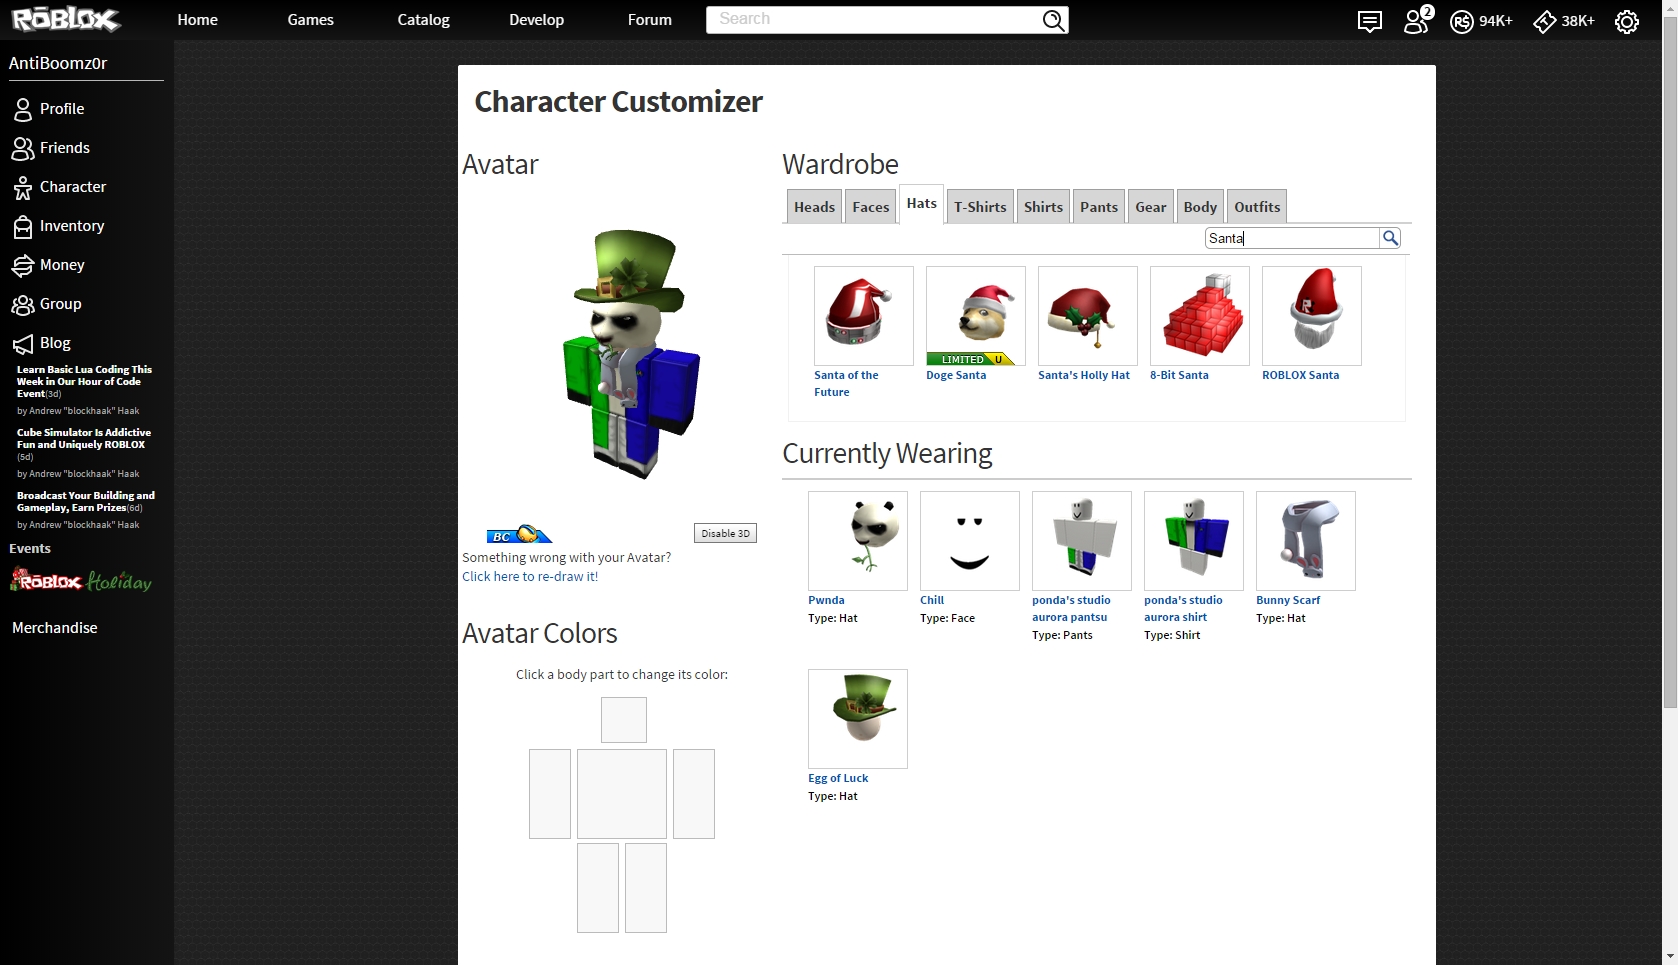Click the torso swatch in Avatar Colors
This screenshot has height=965, width=1678.
tap(621, 793)
